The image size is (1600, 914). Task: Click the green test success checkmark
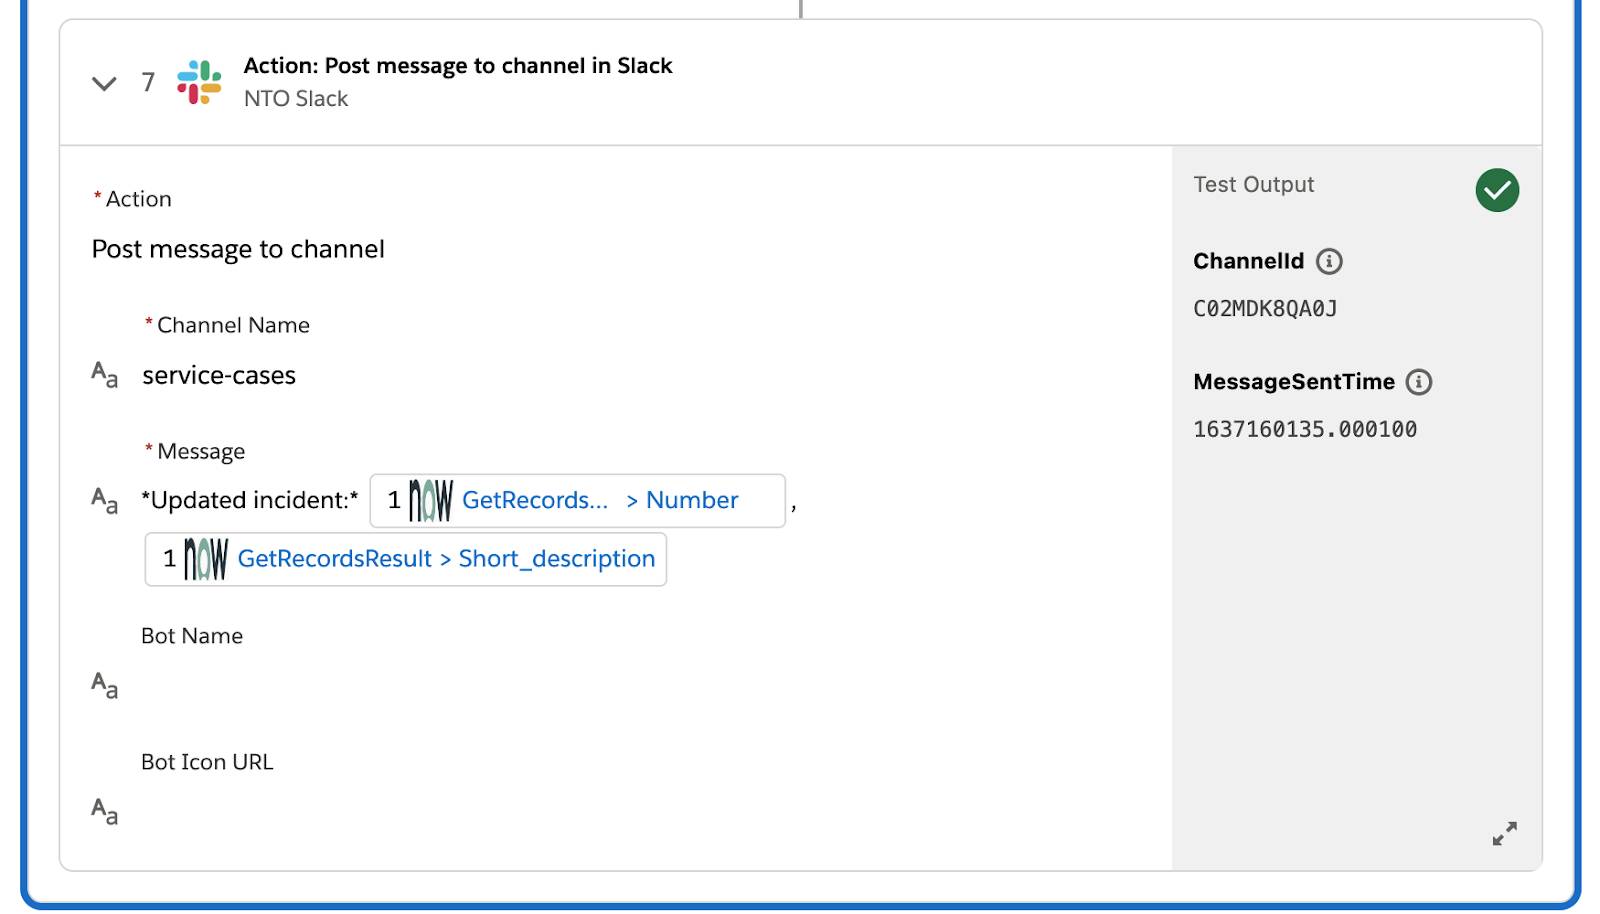[1497, 190]
